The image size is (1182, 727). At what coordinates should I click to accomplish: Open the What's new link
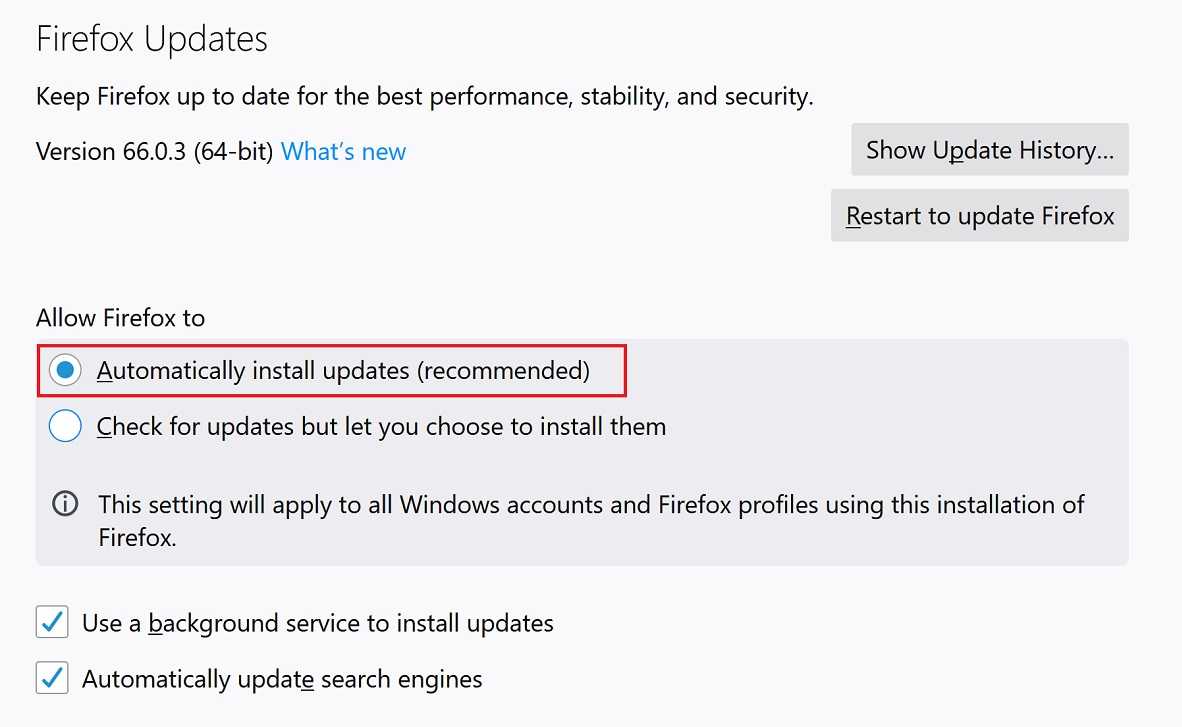(x=343, y=152)
